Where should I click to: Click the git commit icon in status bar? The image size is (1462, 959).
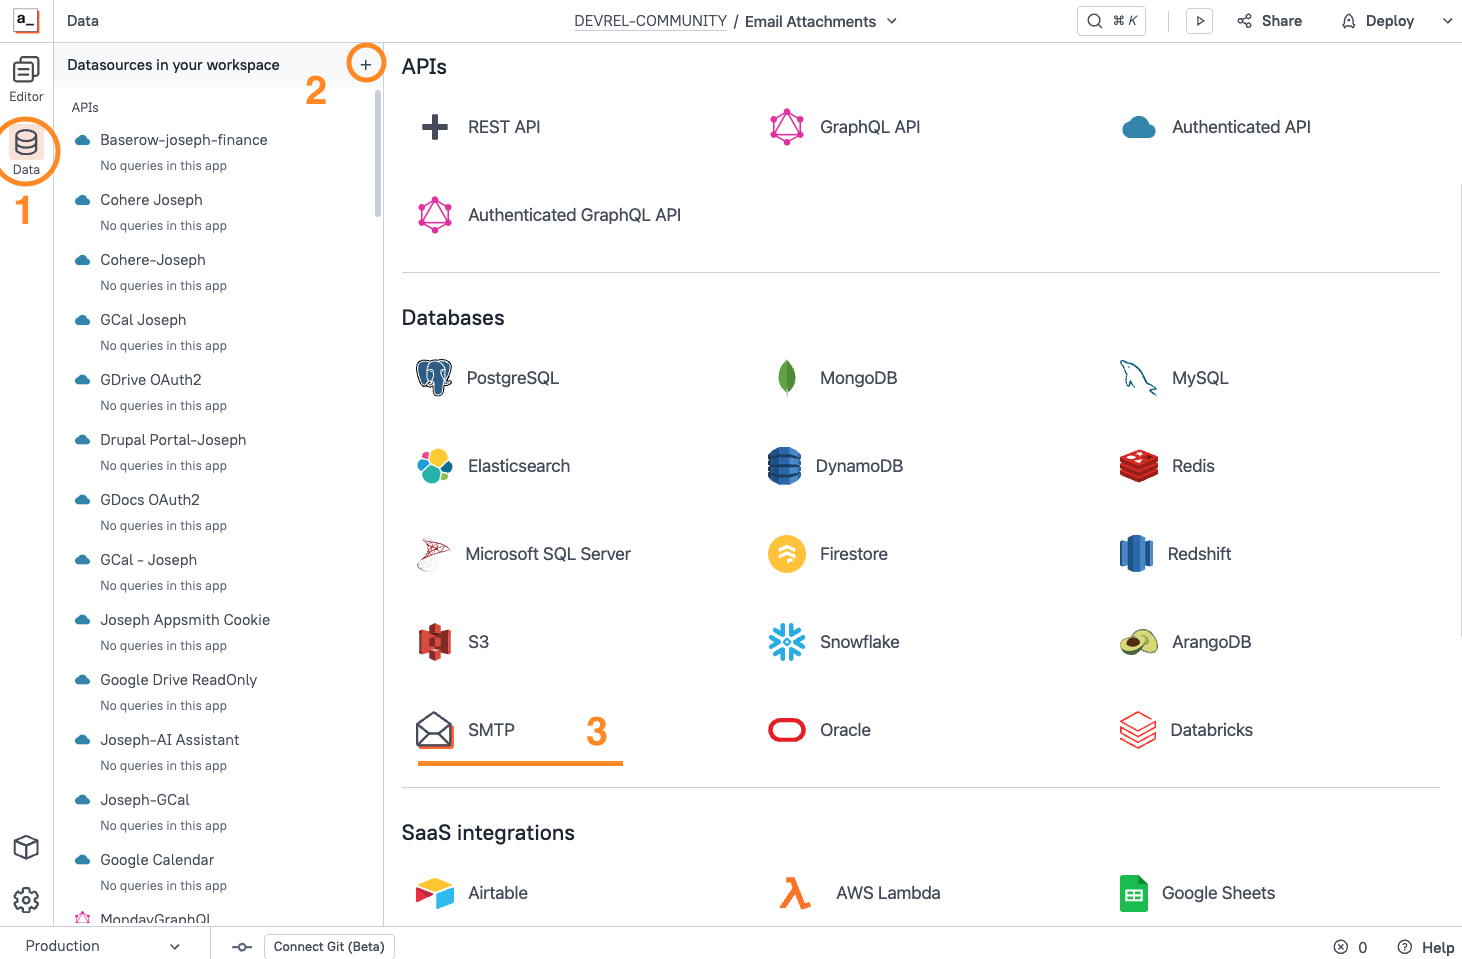point(242,947)
